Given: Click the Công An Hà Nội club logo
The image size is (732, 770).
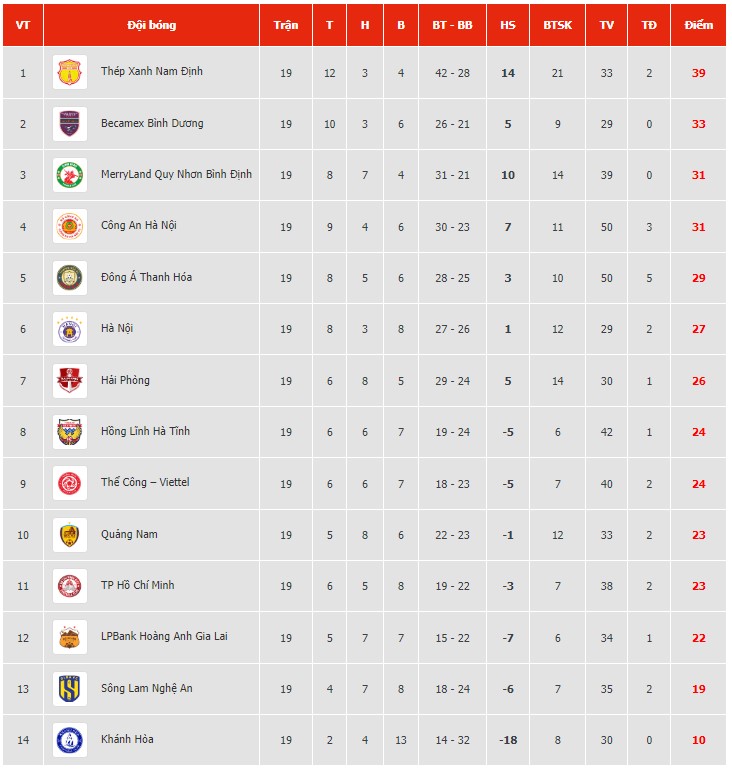Looking at the screenshot, I should [x=70, y=226].
